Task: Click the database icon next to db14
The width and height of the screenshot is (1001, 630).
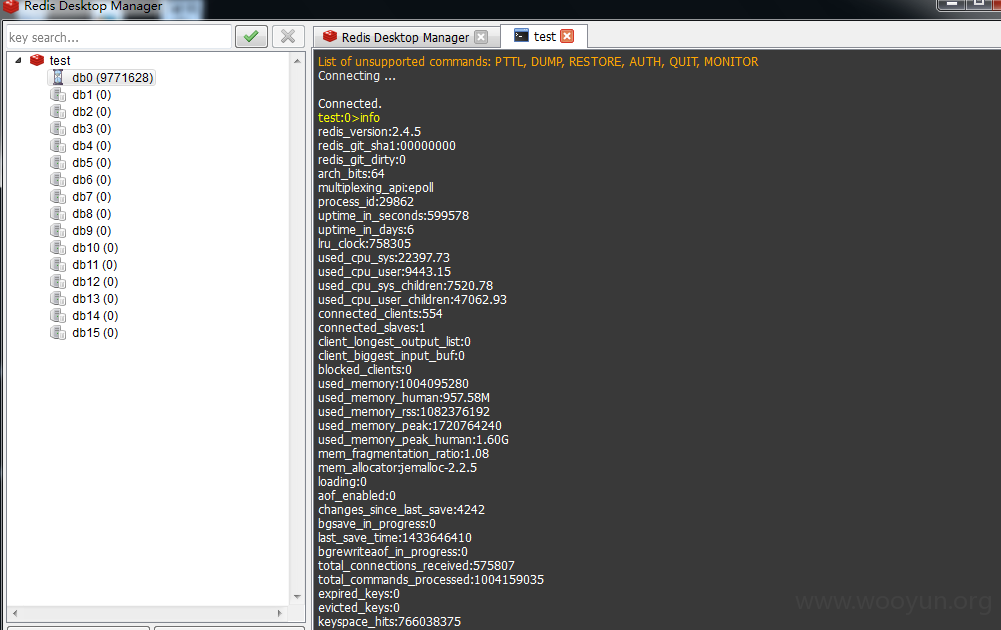Action: point(58,316)
